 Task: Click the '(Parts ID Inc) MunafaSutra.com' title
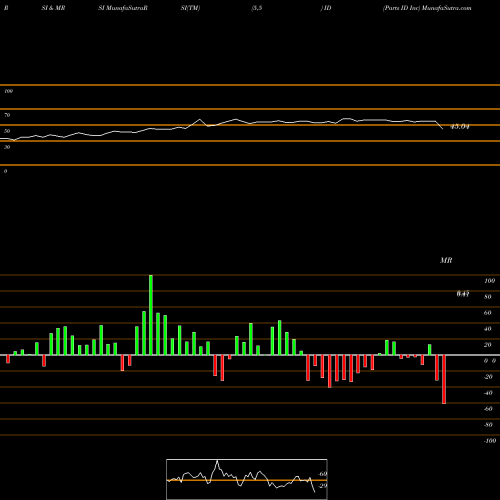coord(427,8)
